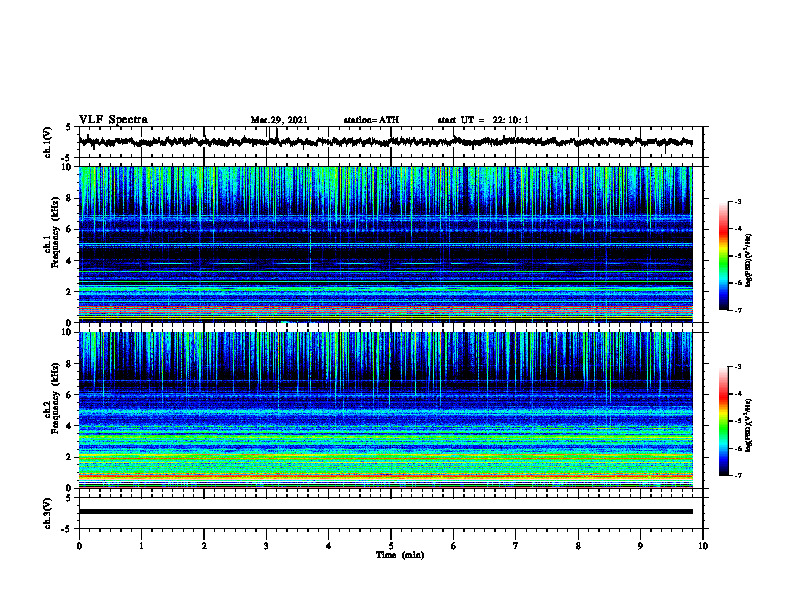Click the ch.2 spectrogram color bar
This screenshot has height=612, width=792.
(x=723, y=421)
